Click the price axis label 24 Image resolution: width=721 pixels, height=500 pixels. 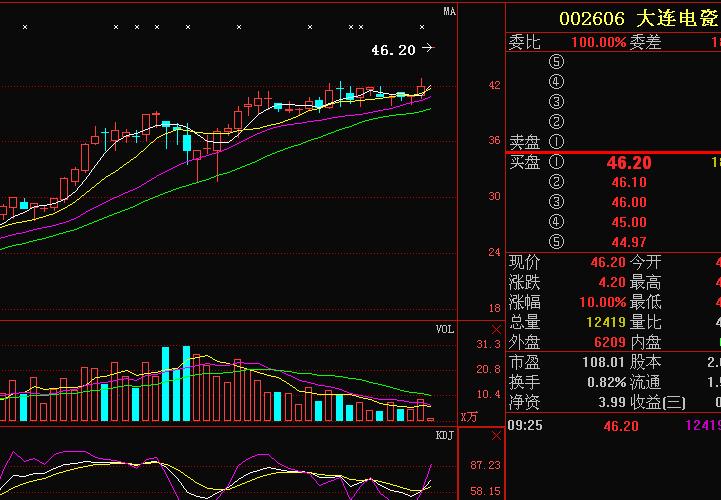[494, 253]
